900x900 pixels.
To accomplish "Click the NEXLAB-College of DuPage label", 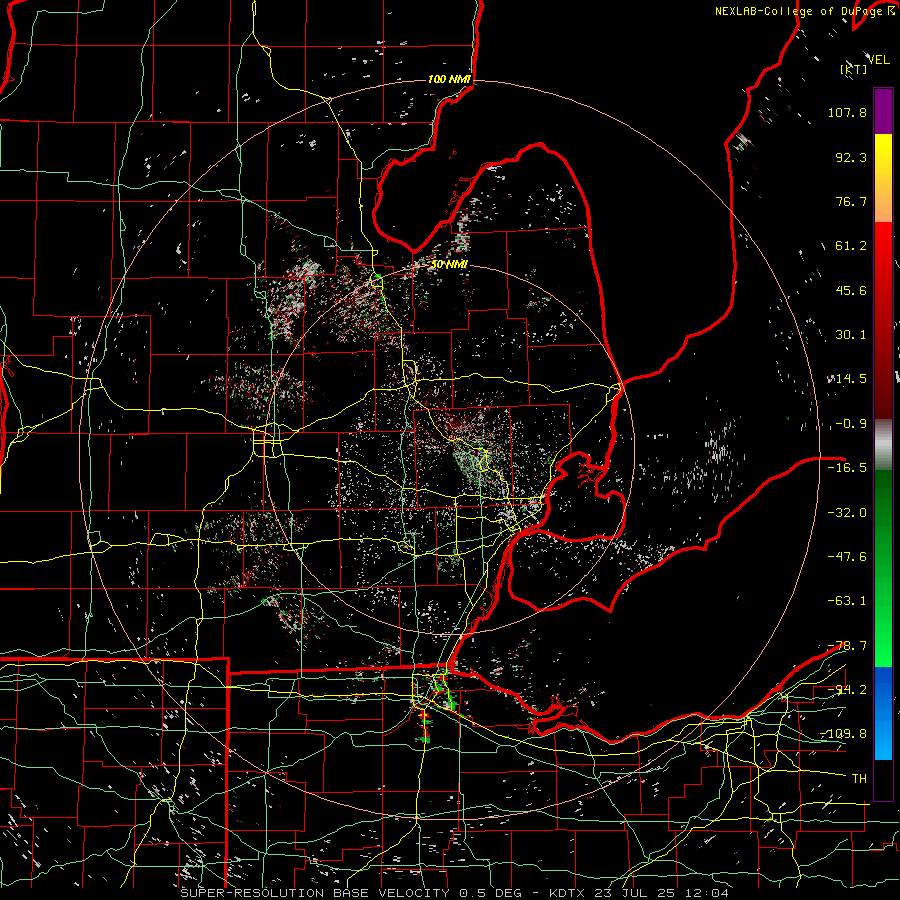I will pyautogui.click(x=798, y=11).
